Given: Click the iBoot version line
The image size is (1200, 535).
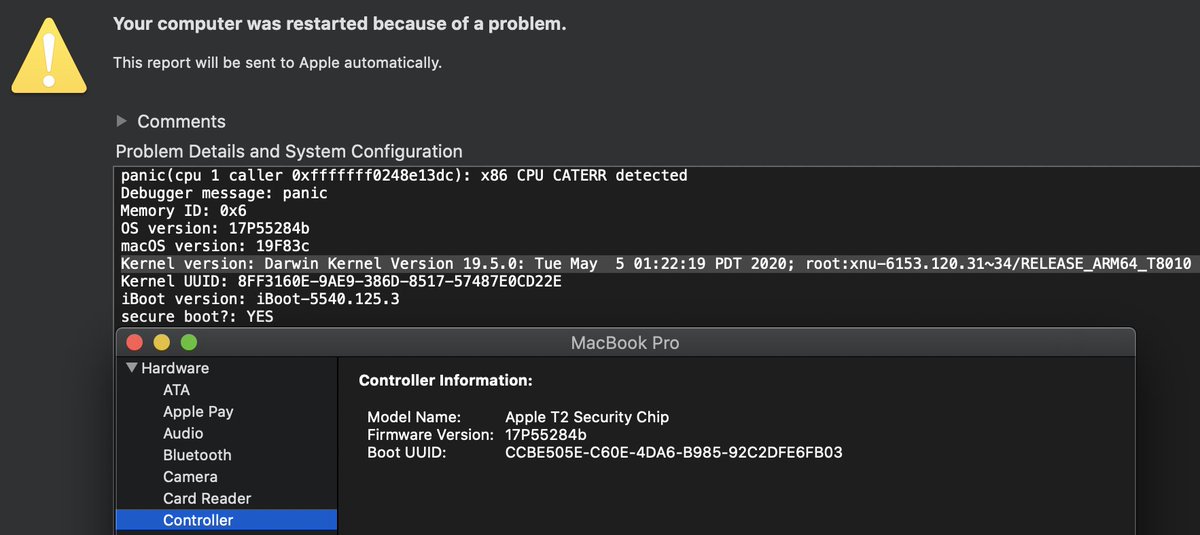Looking at the screenshot, I should pyautogui.click(x=260, y=299).
